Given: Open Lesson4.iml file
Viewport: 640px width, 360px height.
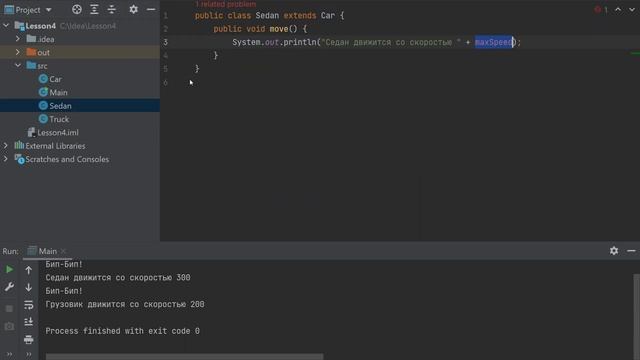Looking at the screenshot, I should [x=58, y=132].
